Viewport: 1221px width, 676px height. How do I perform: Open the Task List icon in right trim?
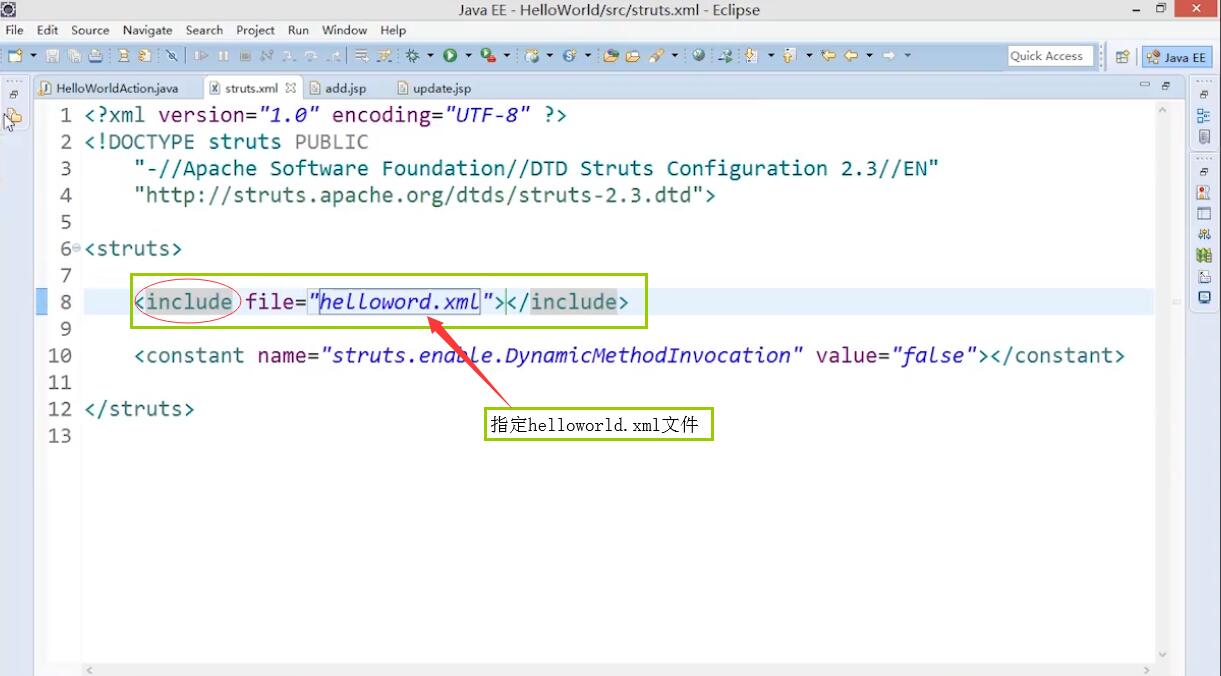pyautogui.click(x=1204, y=136)
